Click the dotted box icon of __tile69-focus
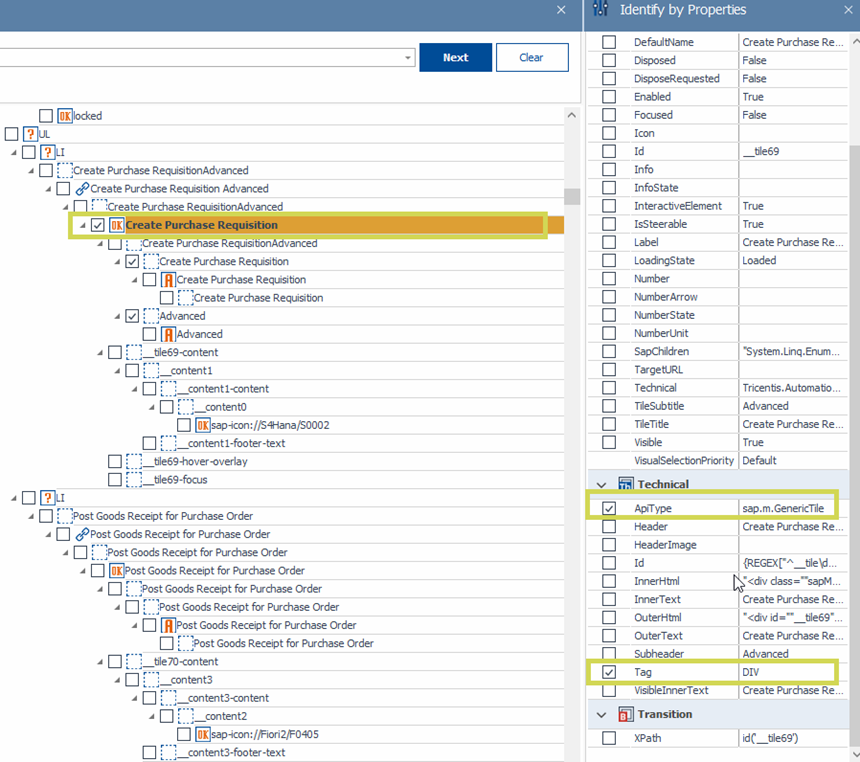 [133, 479]
